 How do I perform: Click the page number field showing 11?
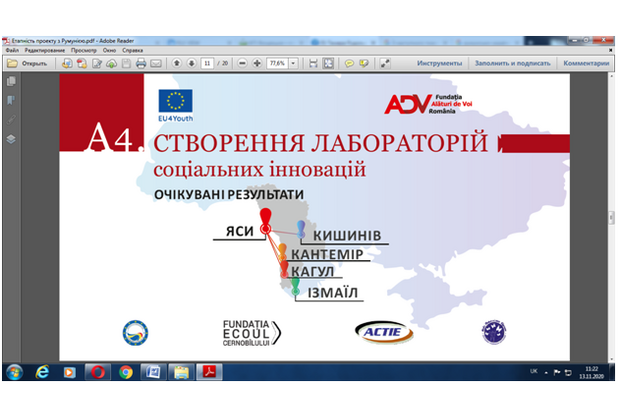(207, 63)
